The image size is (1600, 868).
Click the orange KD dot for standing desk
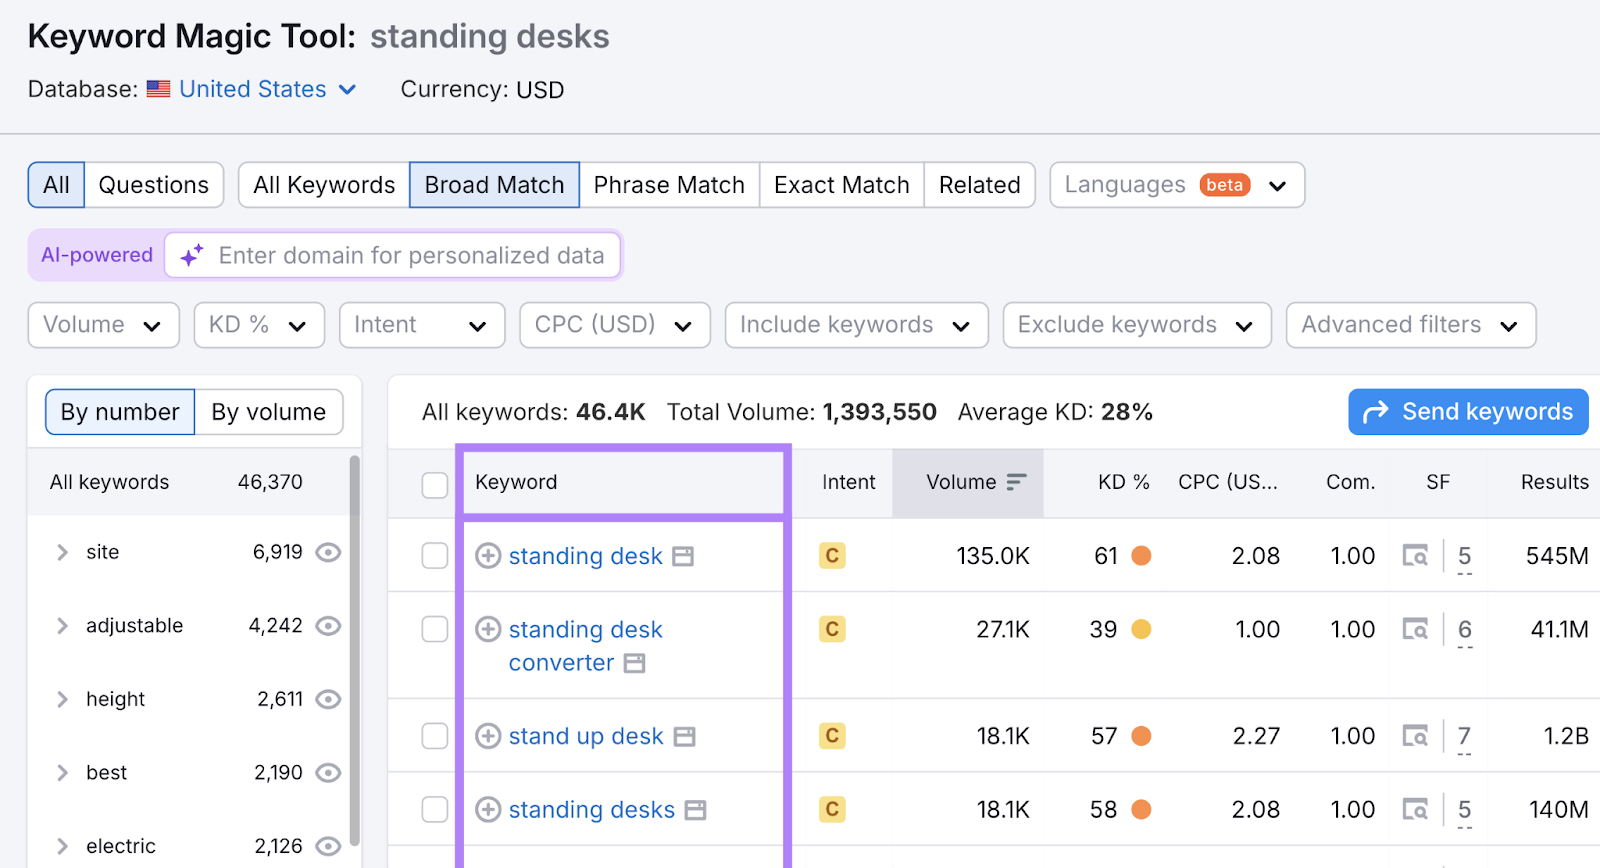(x=1141, y=556)
